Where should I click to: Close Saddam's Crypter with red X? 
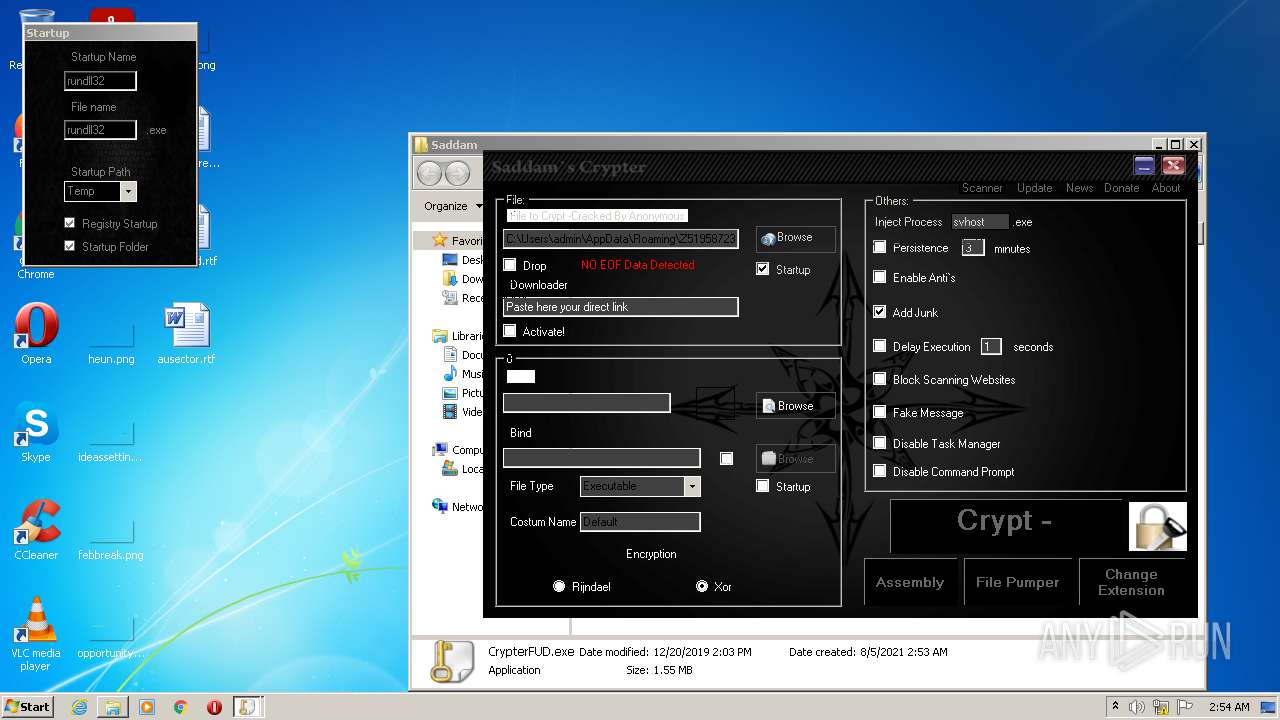point(1174,166)
